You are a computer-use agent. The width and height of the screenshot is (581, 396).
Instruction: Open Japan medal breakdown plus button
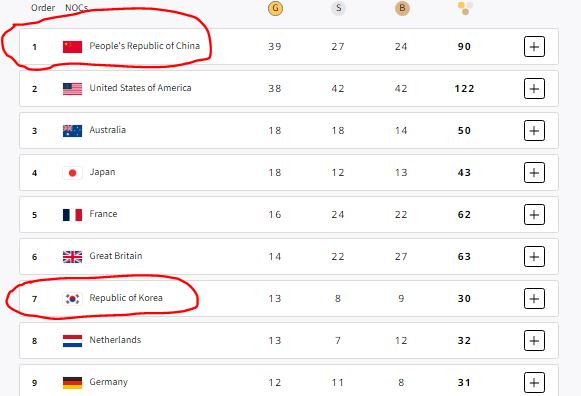coord(534,173)
